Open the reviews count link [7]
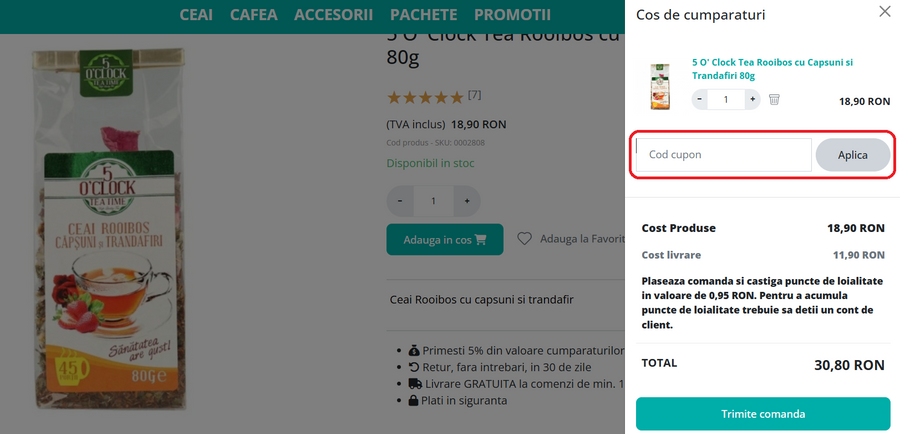This screenshot has width=900, height=434. pos(474,96)
